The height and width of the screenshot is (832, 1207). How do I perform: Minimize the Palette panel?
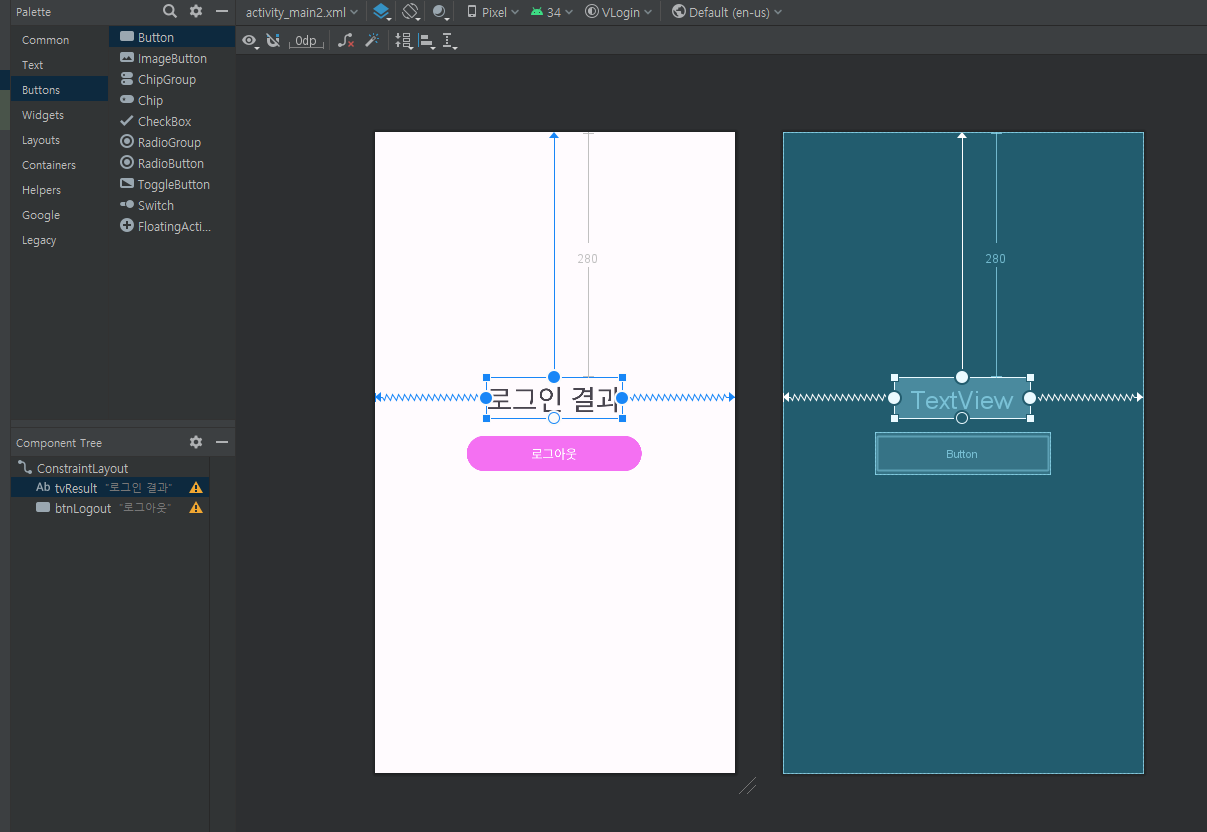(x=222, y=11)
